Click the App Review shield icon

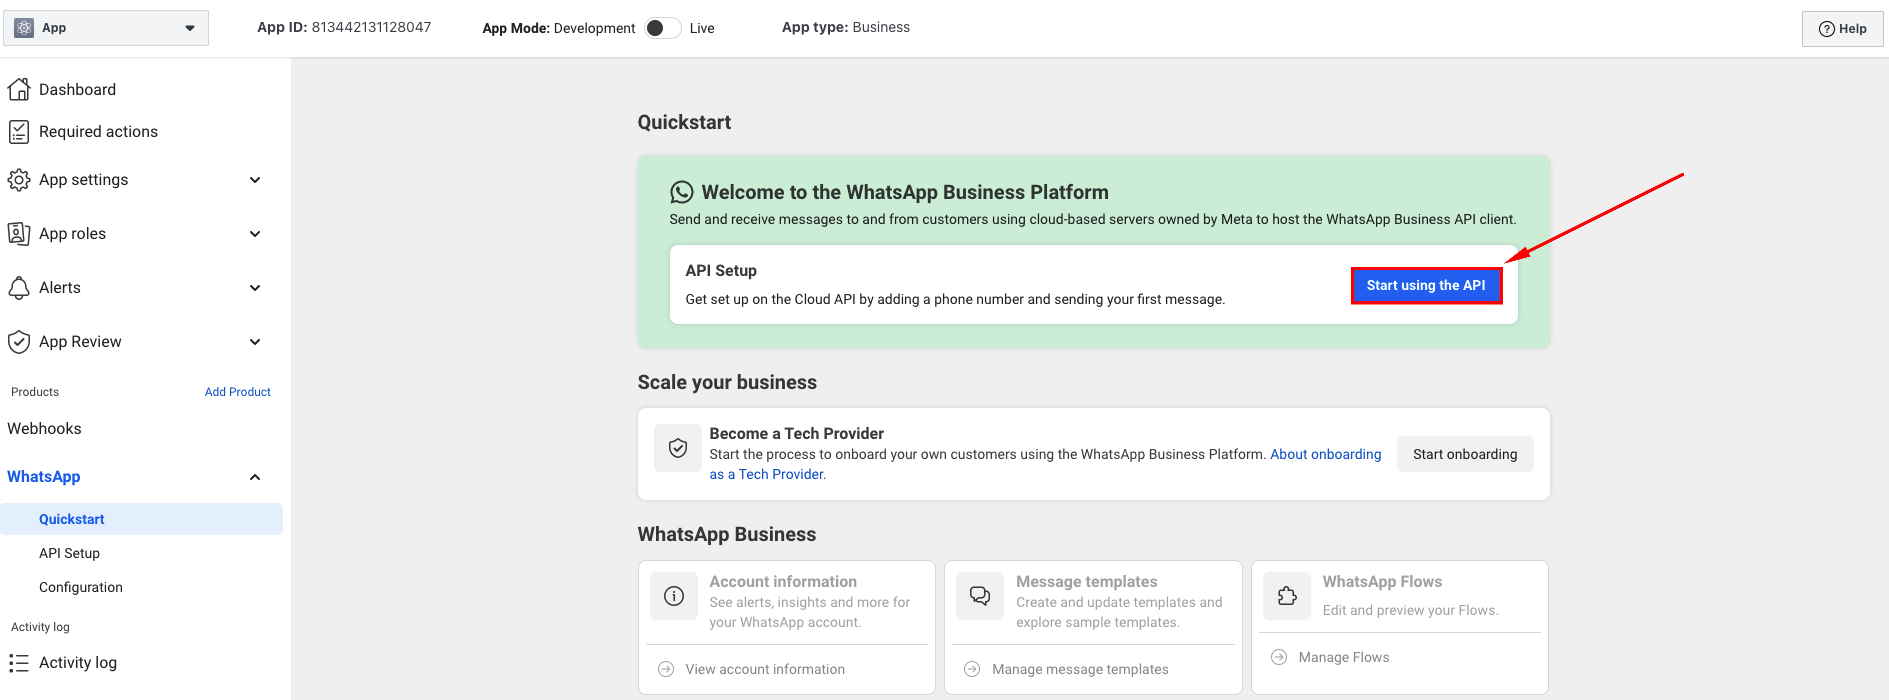[19, 342]
